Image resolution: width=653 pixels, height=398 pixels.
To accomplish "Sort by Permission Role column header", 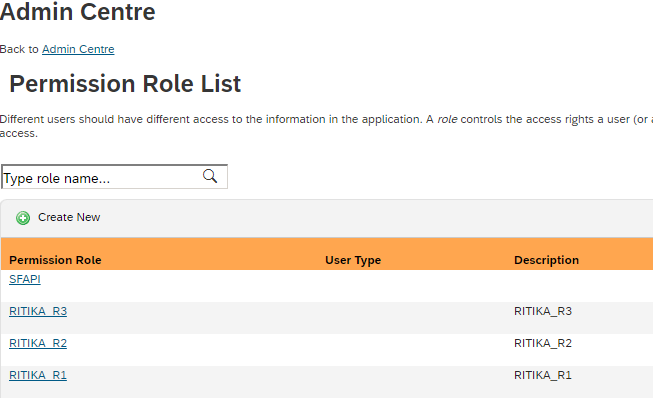I will pos(55,260).
